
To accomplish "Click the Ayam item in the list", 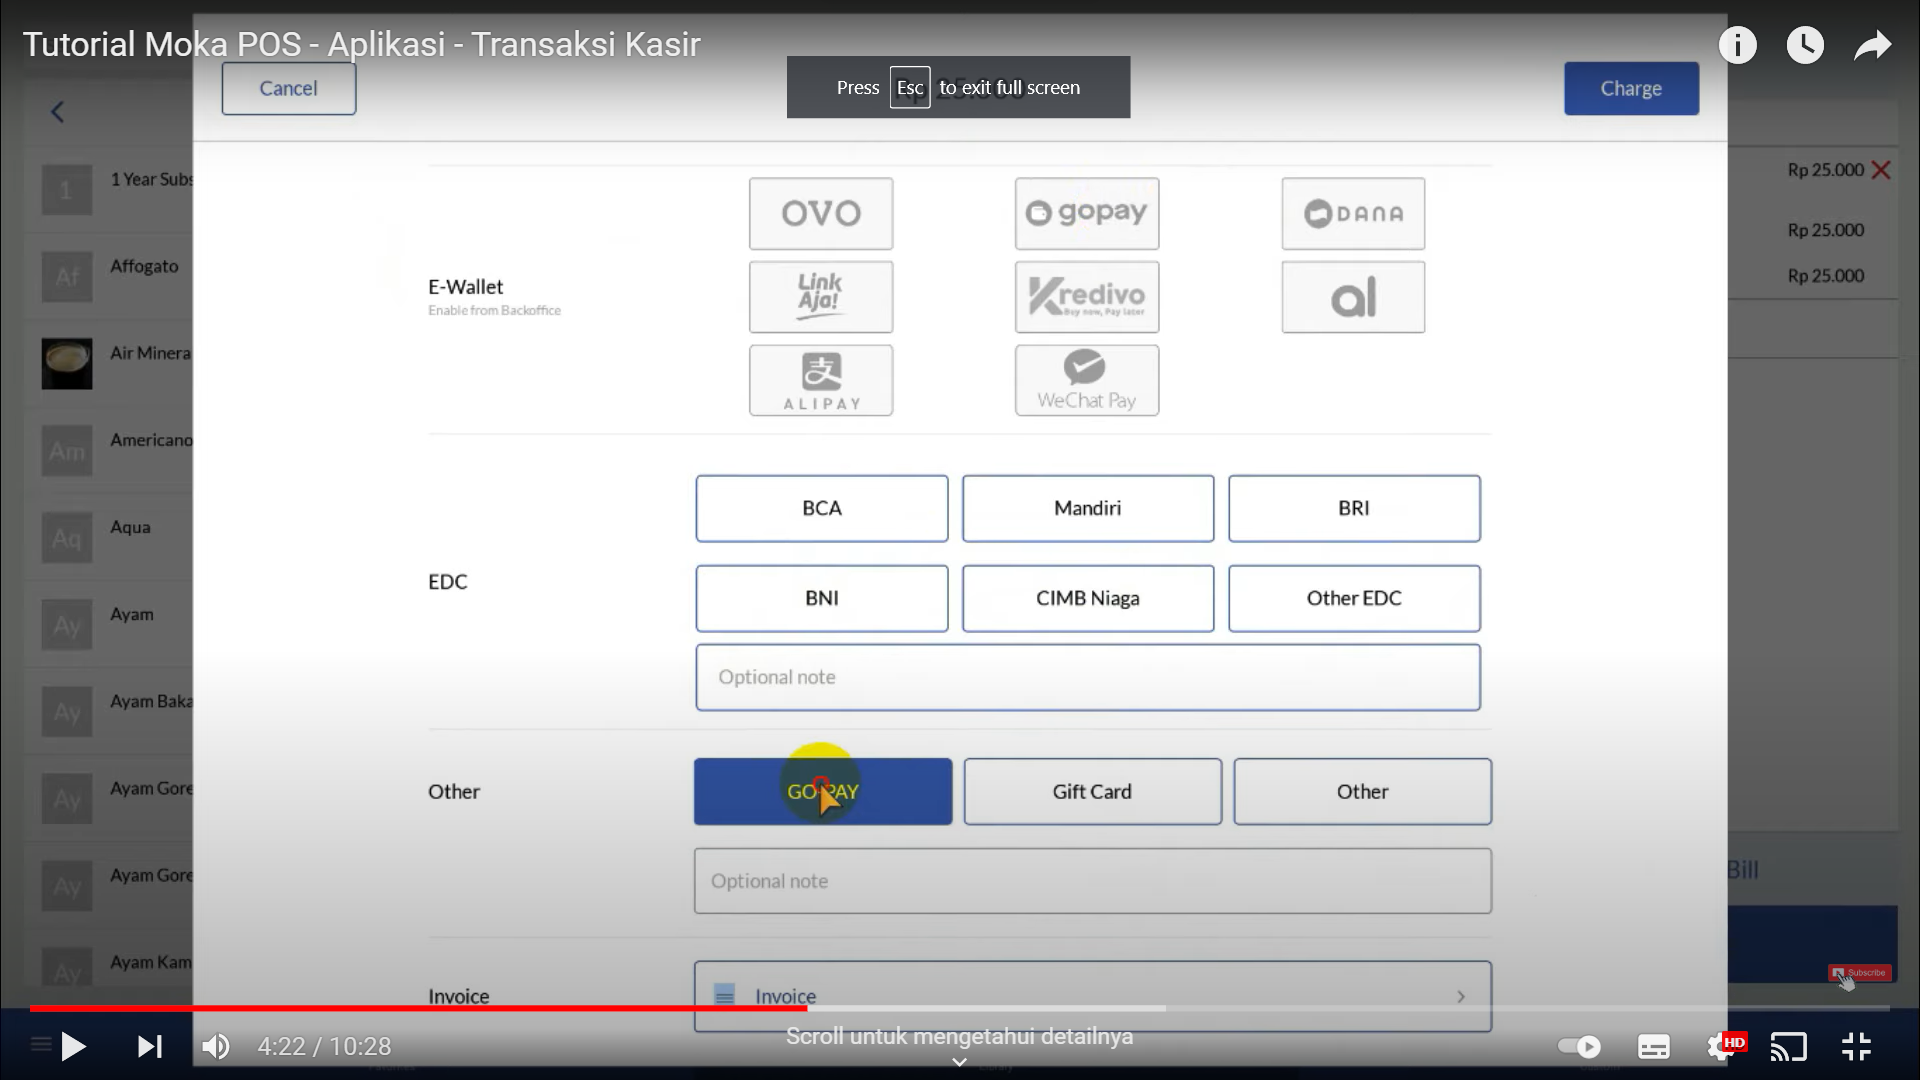I will pyautogui.click(x=110, y=624).
